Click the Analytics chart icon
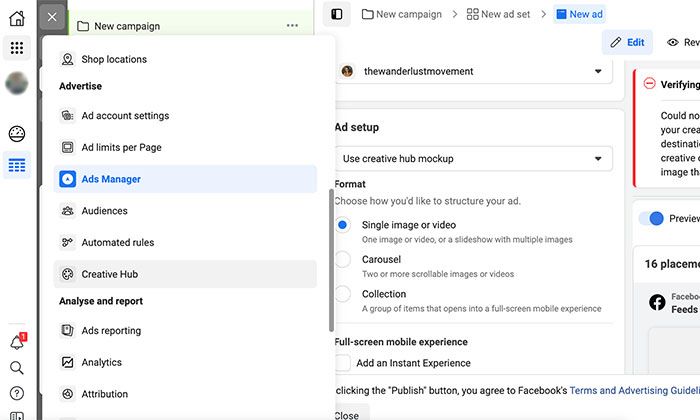The image size is (700, 420). (67, 362)
